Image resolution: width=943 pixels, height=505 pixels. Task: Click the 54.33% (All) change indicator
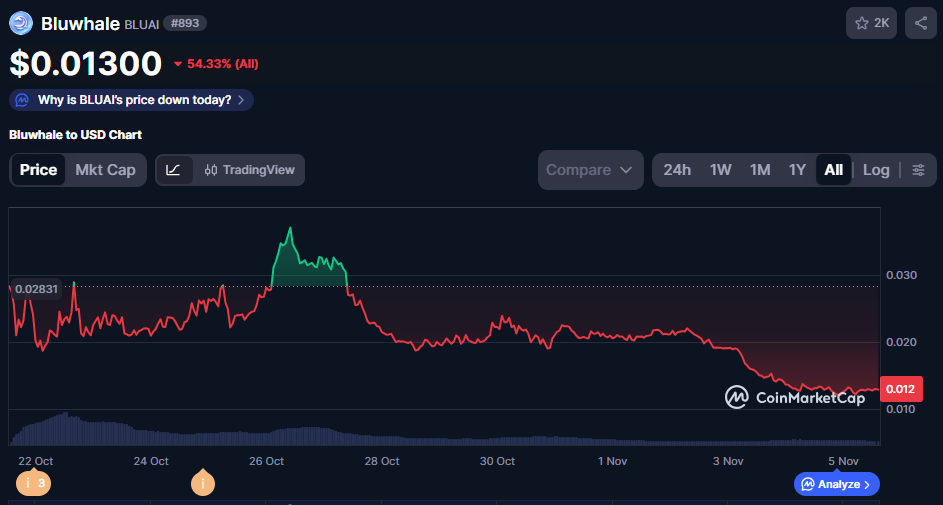click(217, 64)
